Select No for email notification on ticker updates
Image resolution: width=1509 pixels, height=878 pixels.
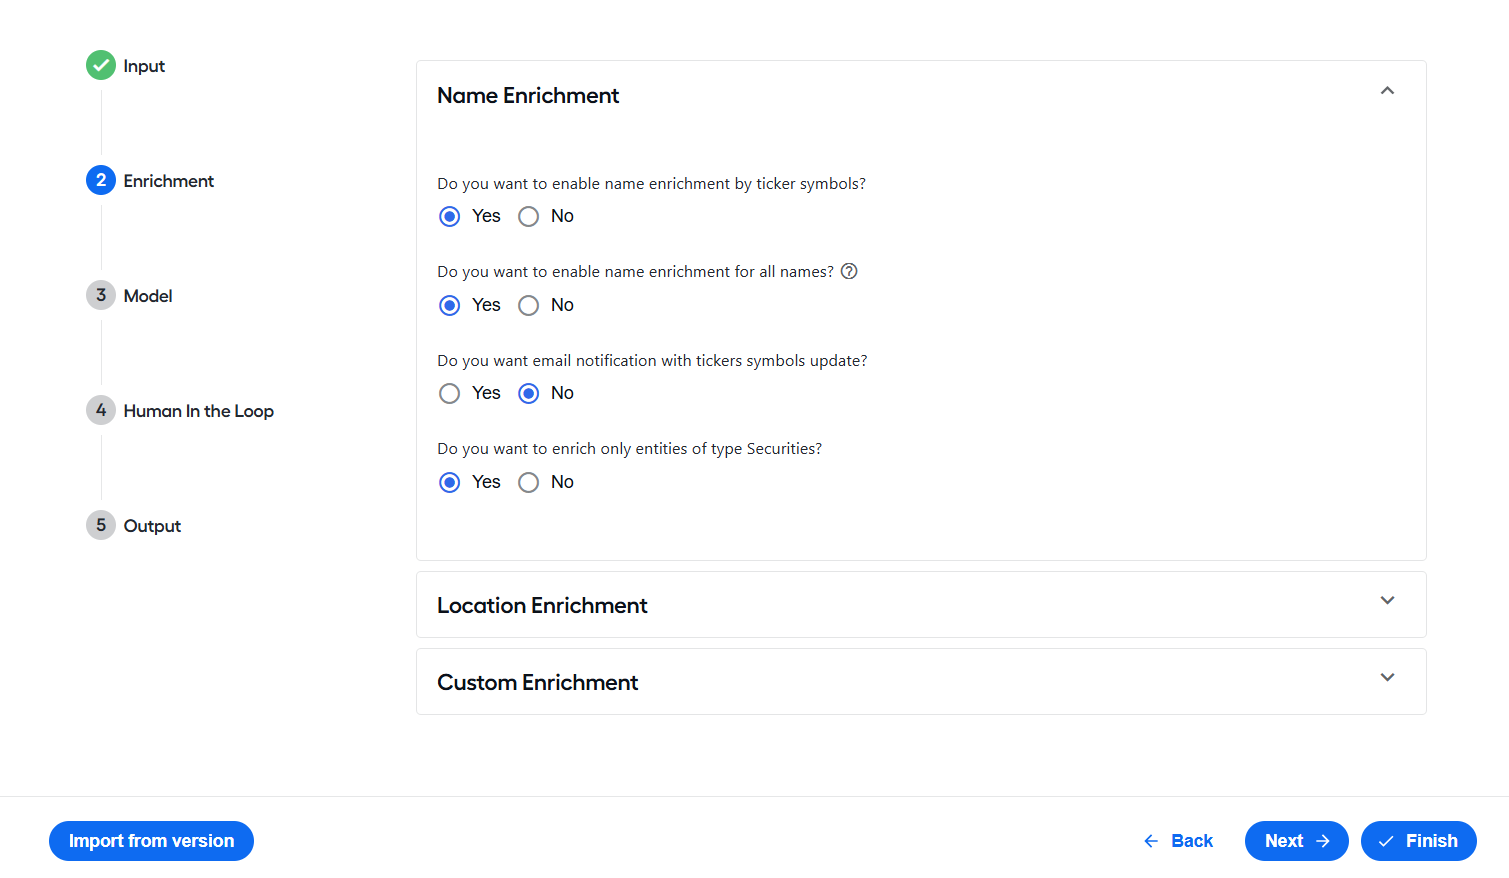[529, 393]
